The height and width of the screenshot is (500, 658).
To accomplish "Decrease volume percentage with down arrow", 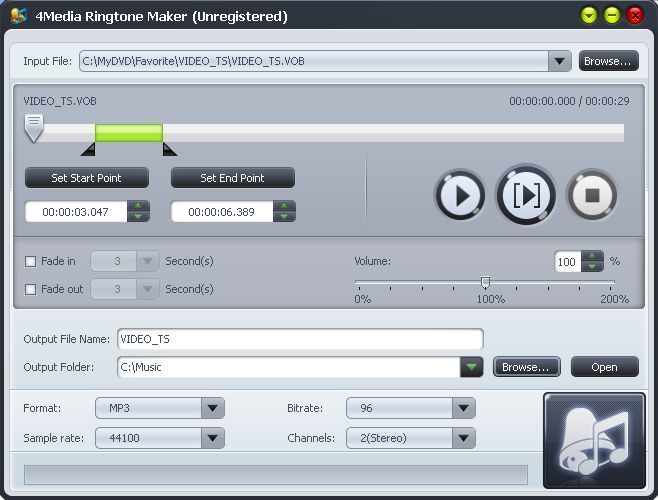I will (592, 267).
